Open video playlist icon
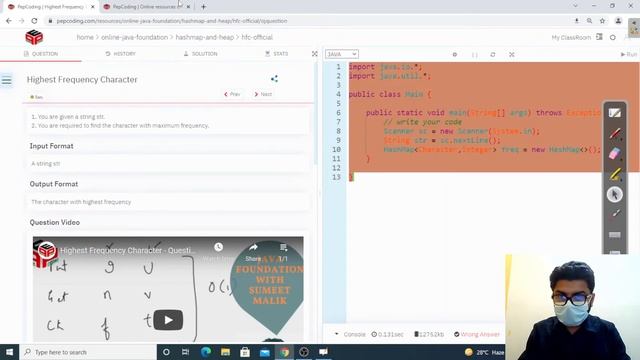Image resolution: width=640 pixels, height=360 pixels. coord(284,247)
